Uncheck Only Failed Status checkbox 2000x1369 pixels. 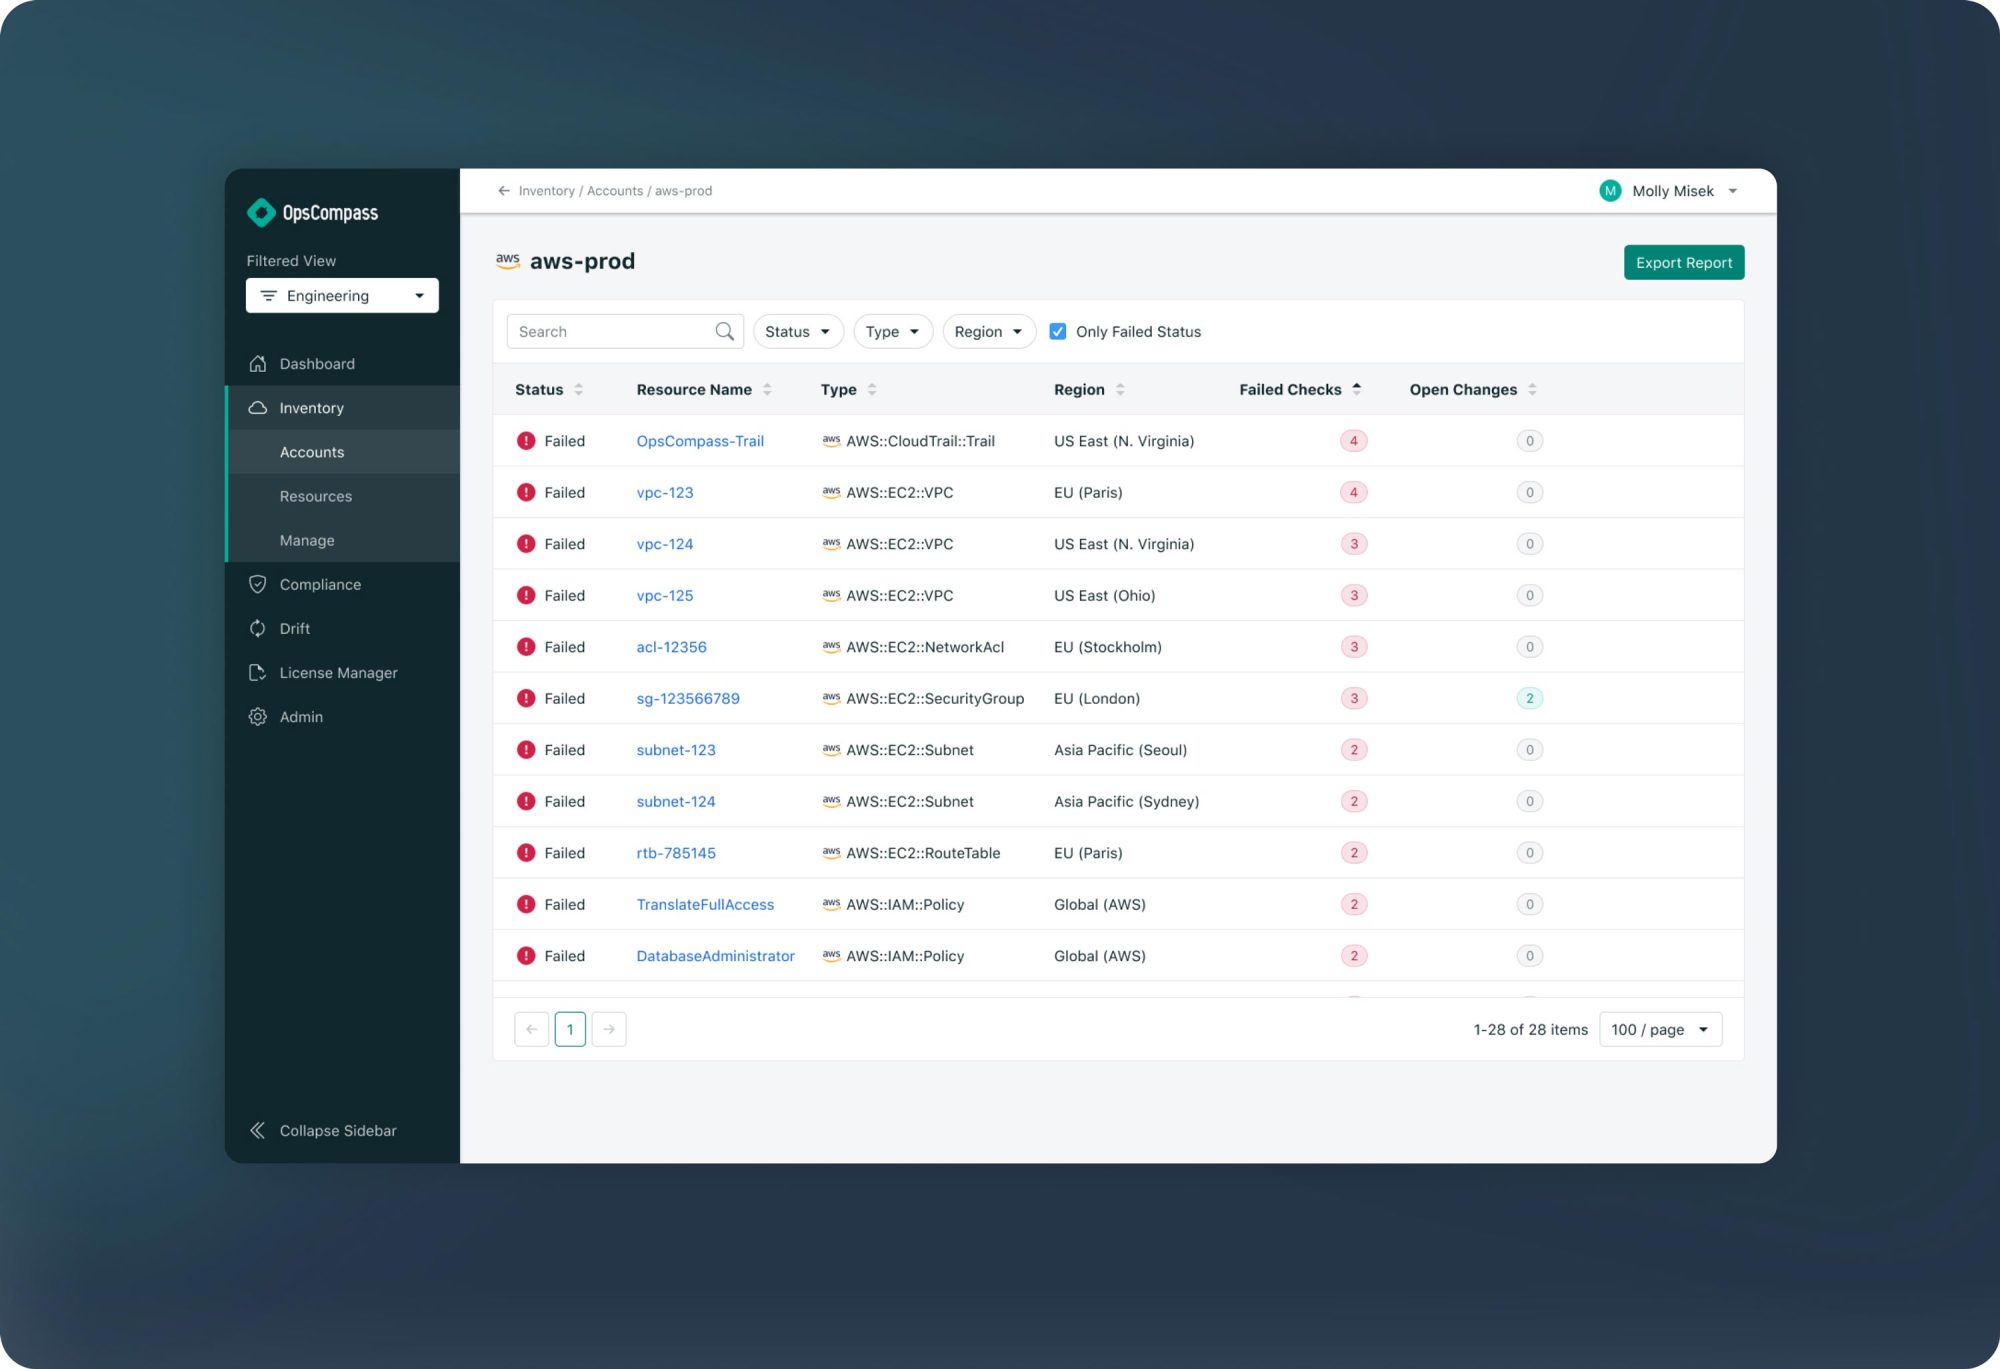point(1058,331)
